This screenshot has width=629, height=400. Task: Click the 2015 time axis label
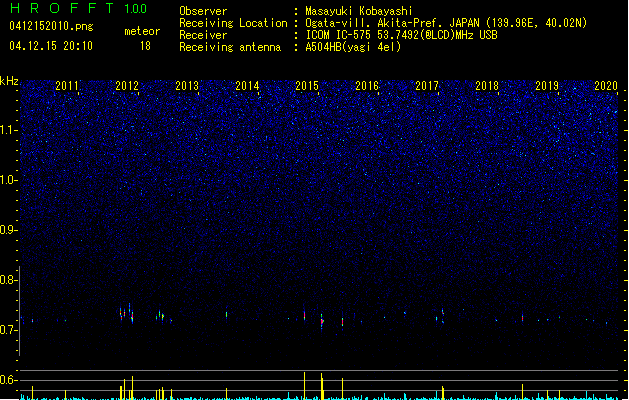307,86
